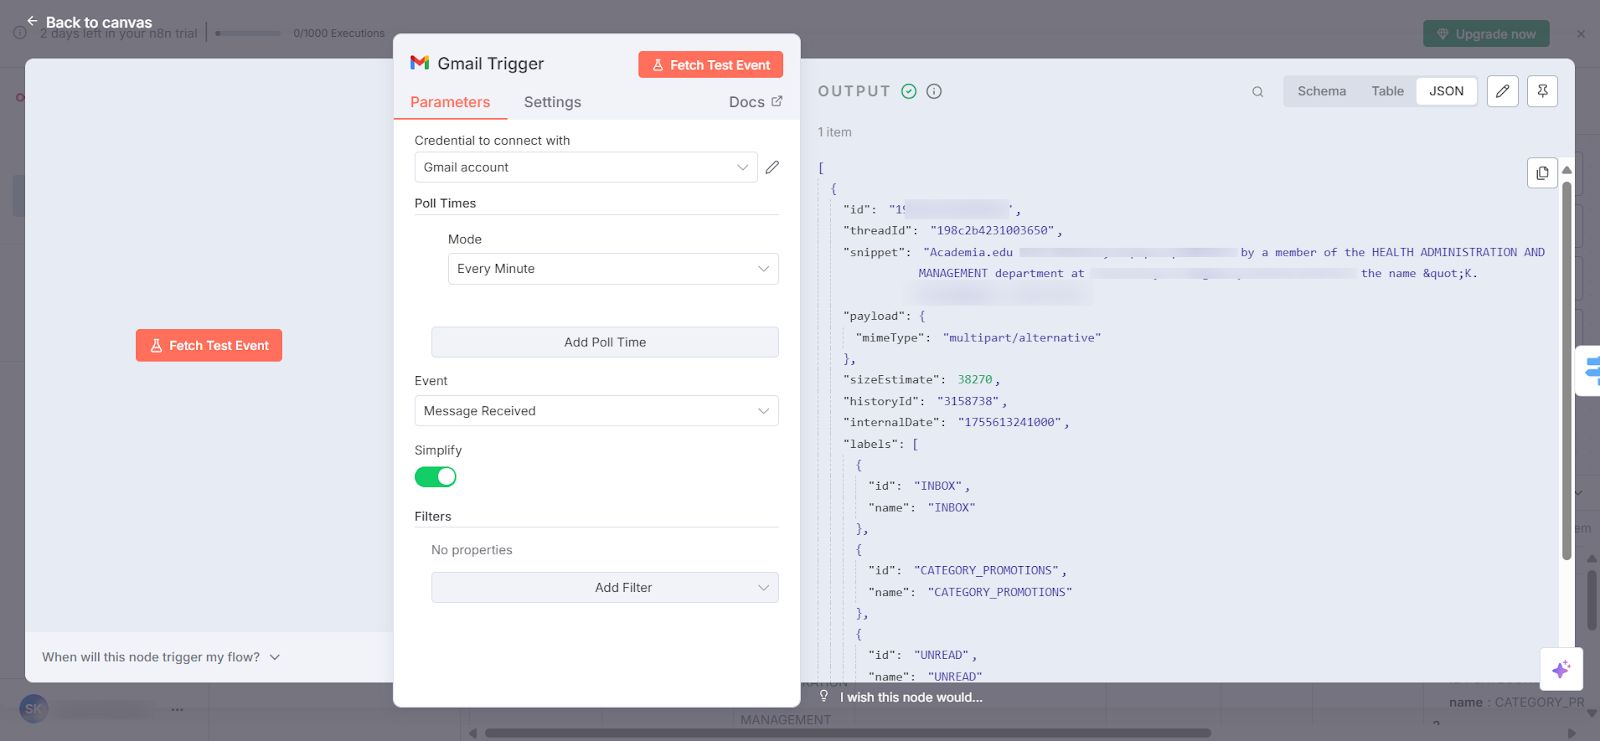
Task: Expand 'When will this node trigger my flow?'
Action: tap(161, 657)
